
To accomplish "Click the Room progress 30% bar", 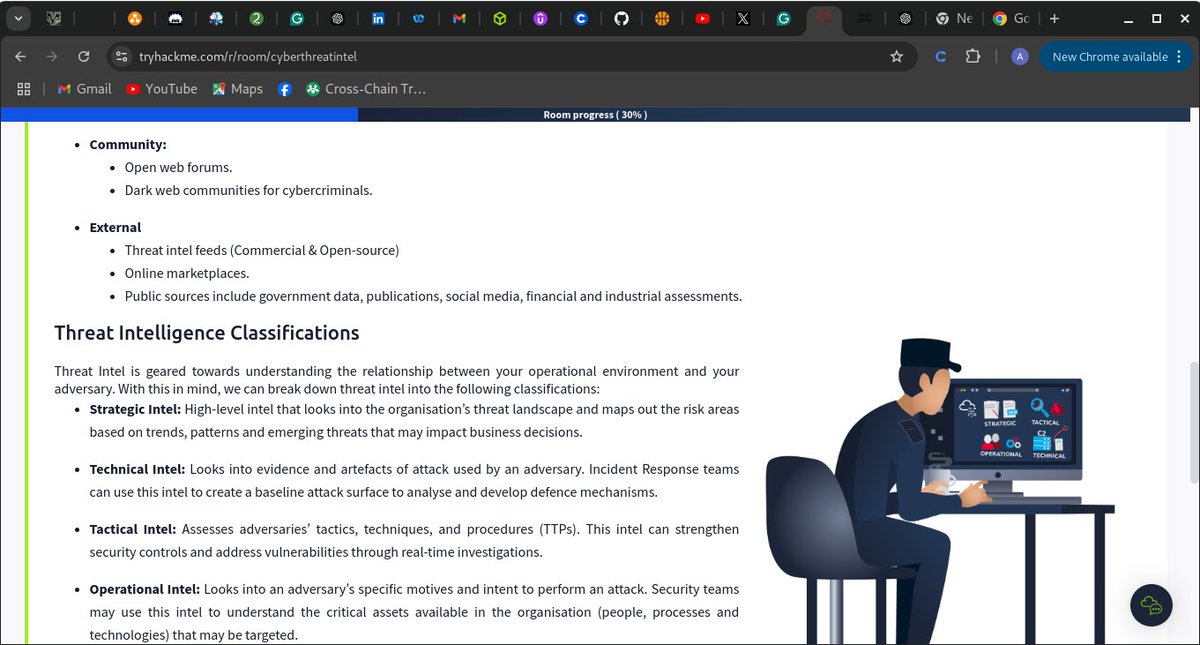I will click(x=595, y=115).
